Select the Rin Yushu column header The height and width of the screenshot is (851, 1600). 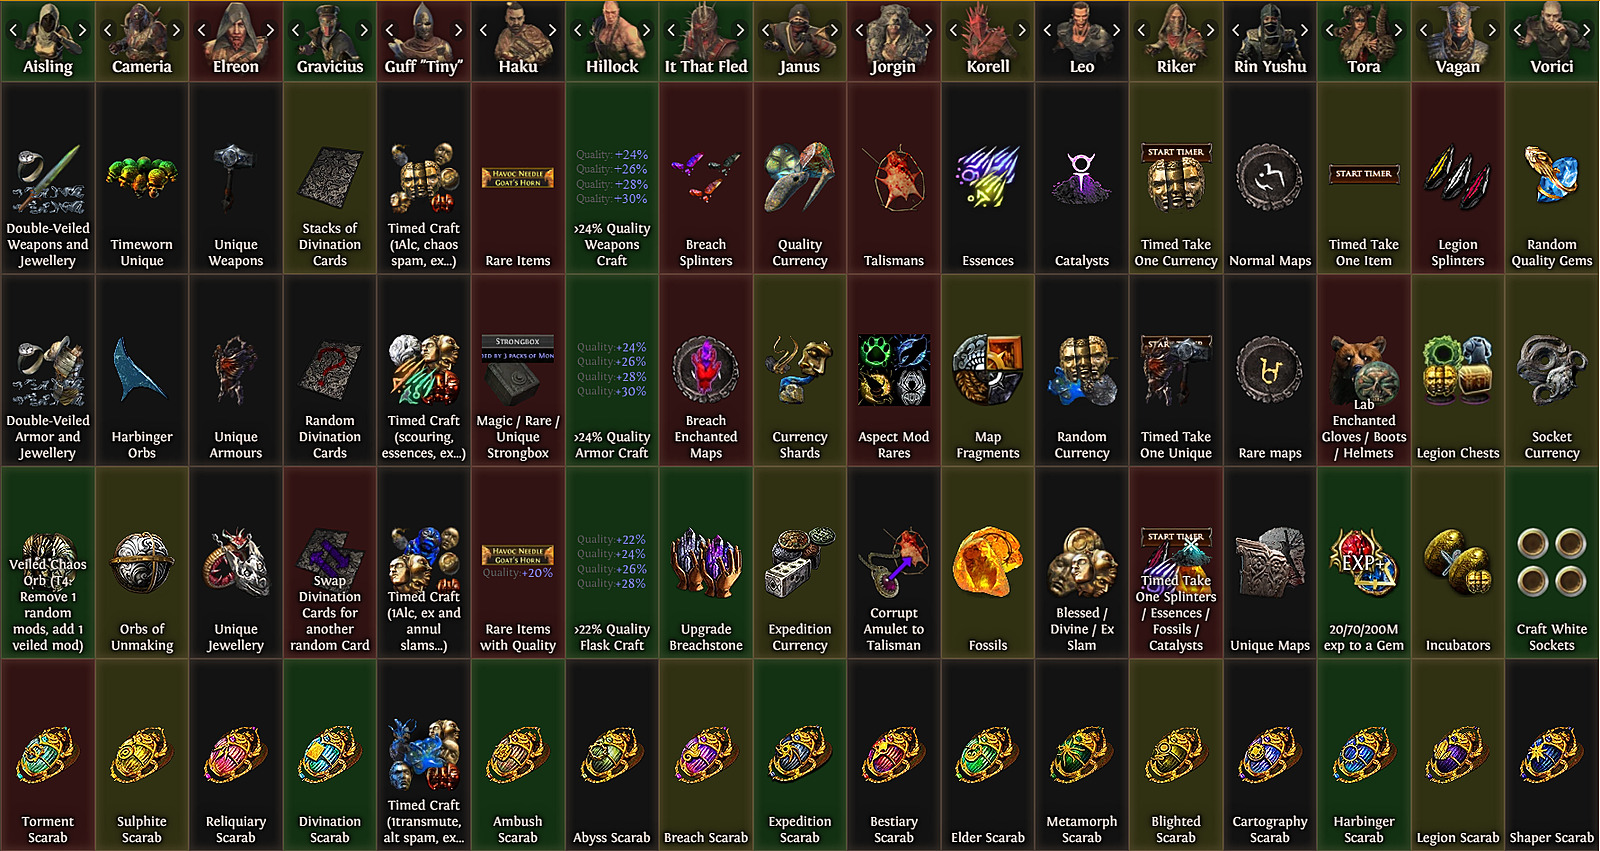[1269, 40]
